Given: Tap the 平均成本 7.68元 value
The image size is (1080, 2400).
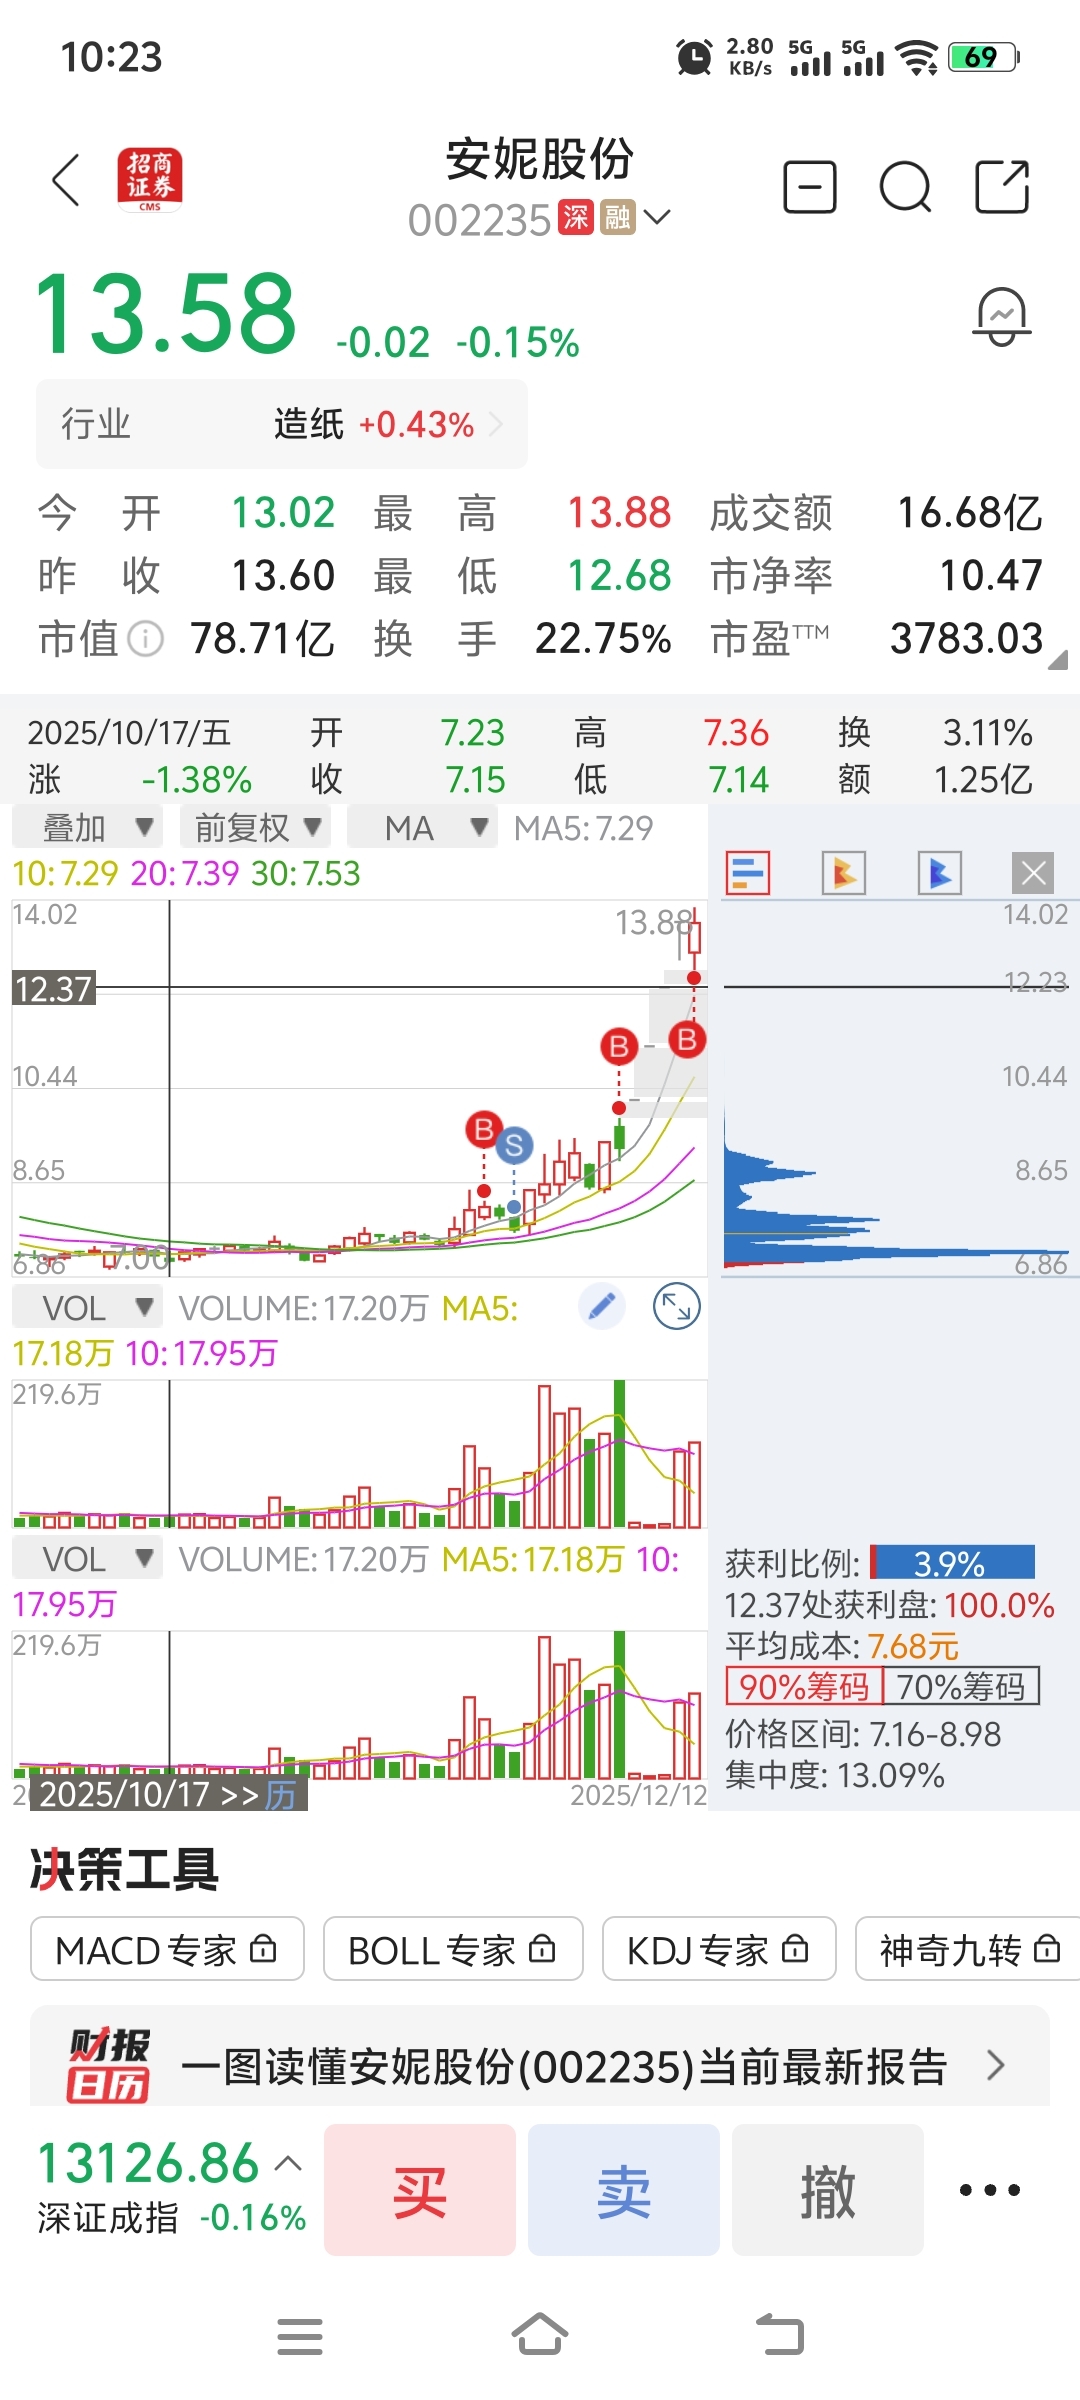Looking at the screenshot, I should click(x=913, y=1646).
